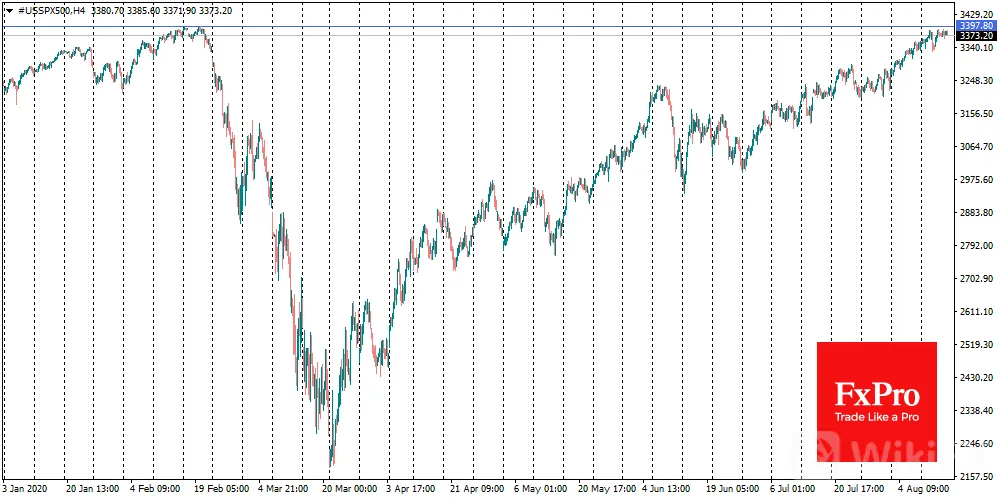Open the chart dropdown triangle beside #USSPX500
The image size is (1000, 500).
click(8, 10)
